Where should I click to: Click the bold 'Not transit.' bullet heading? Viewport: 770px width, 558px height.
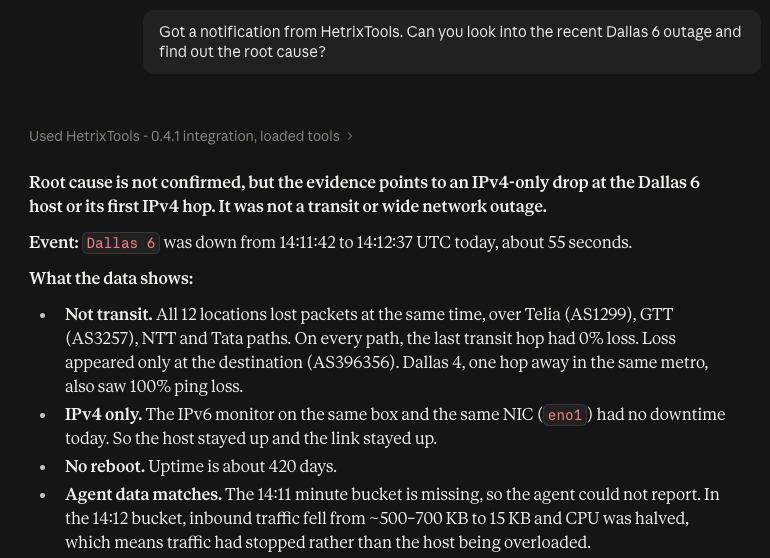pos(109,314)
